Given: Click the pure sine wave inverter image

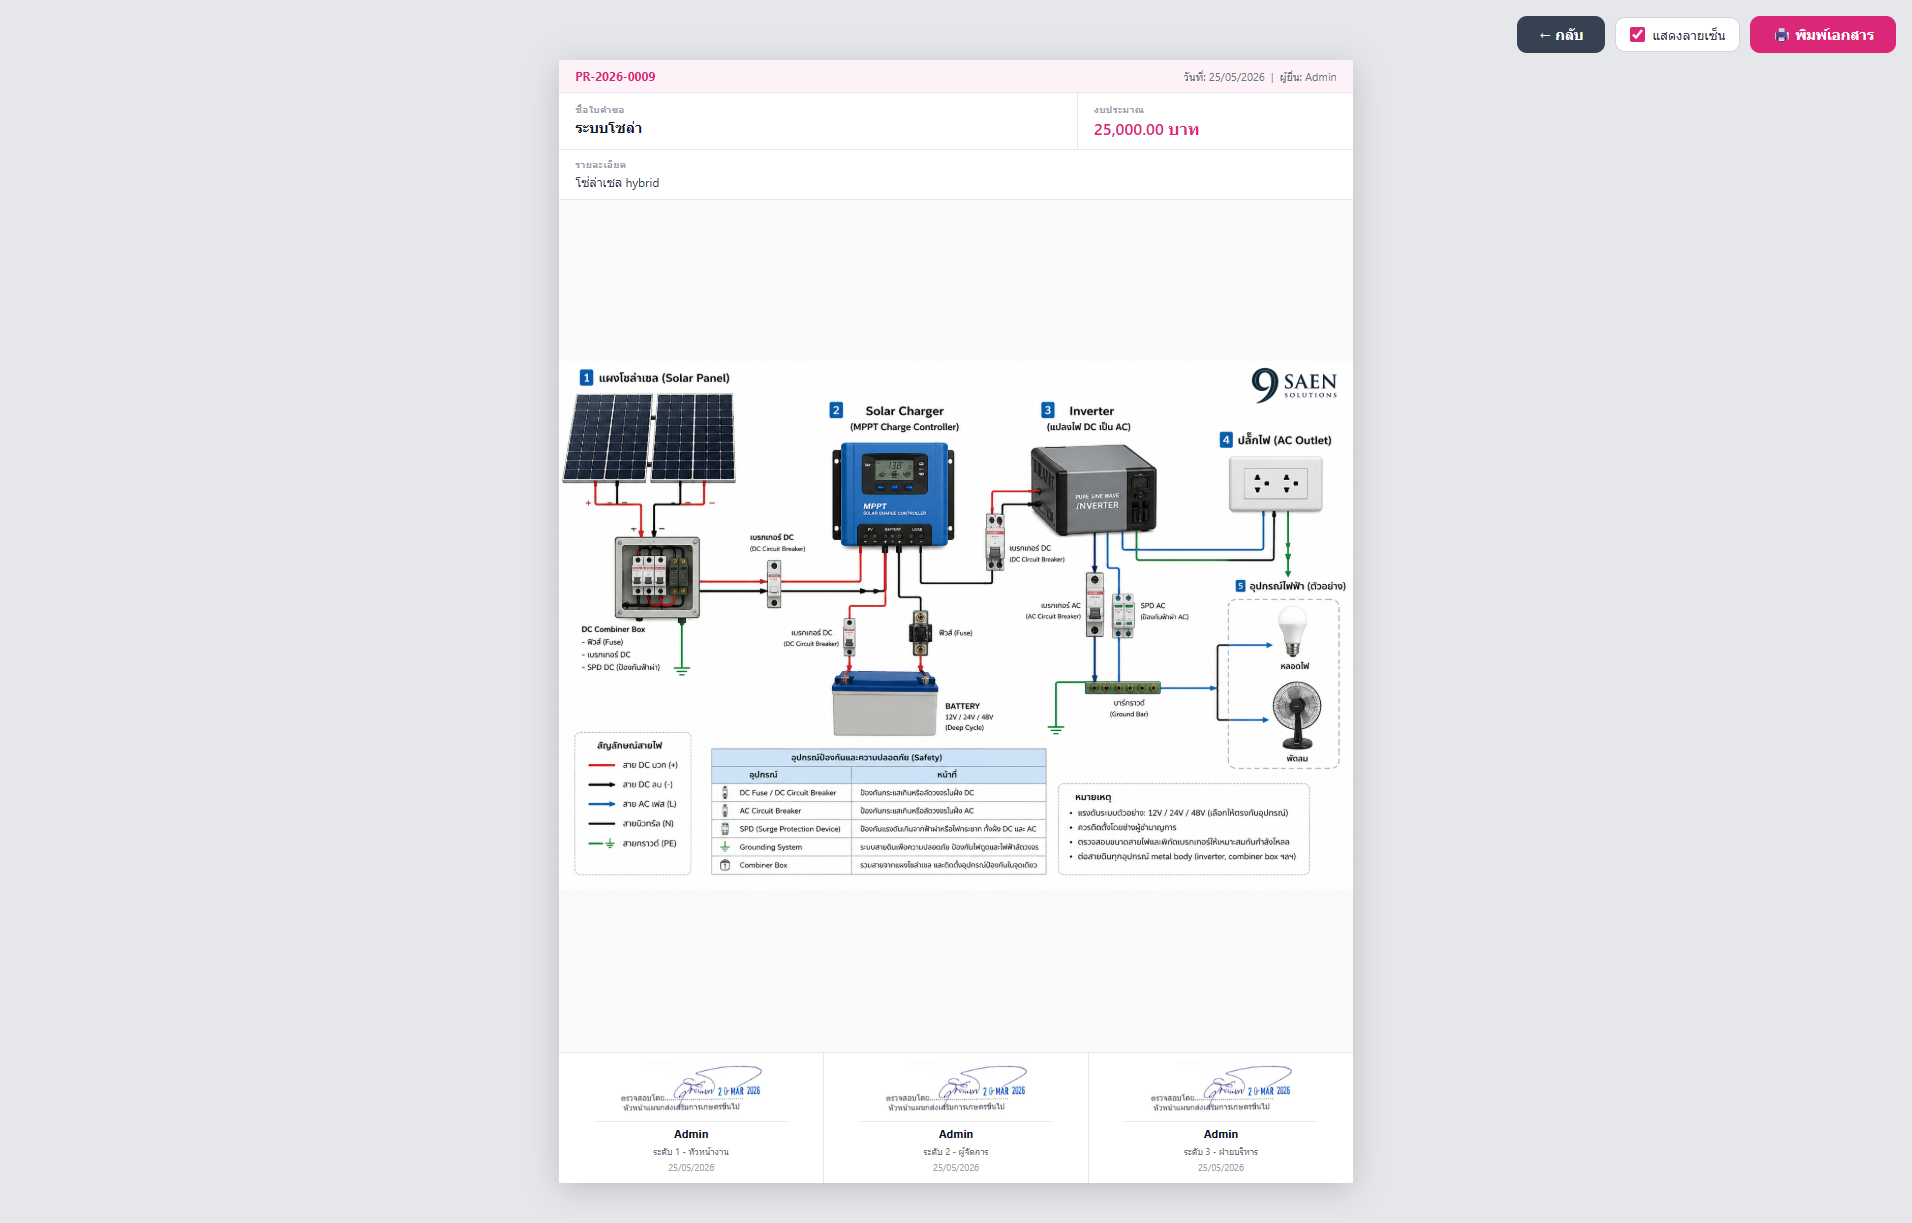Looking at the screenshot, I should (x=1094, y=490).
